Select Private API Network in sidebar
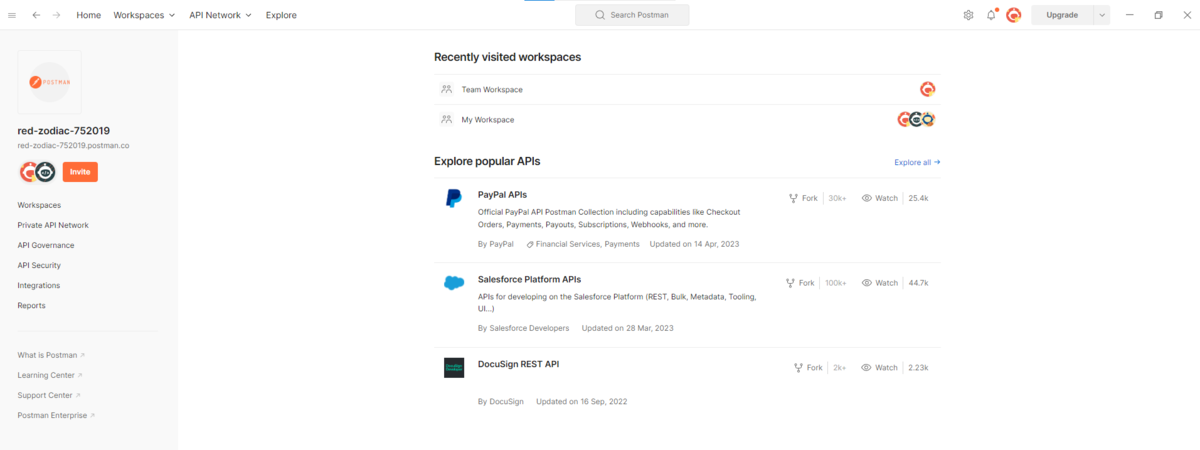The height and width of the screenshot is (450, 1200). point(53,225)
